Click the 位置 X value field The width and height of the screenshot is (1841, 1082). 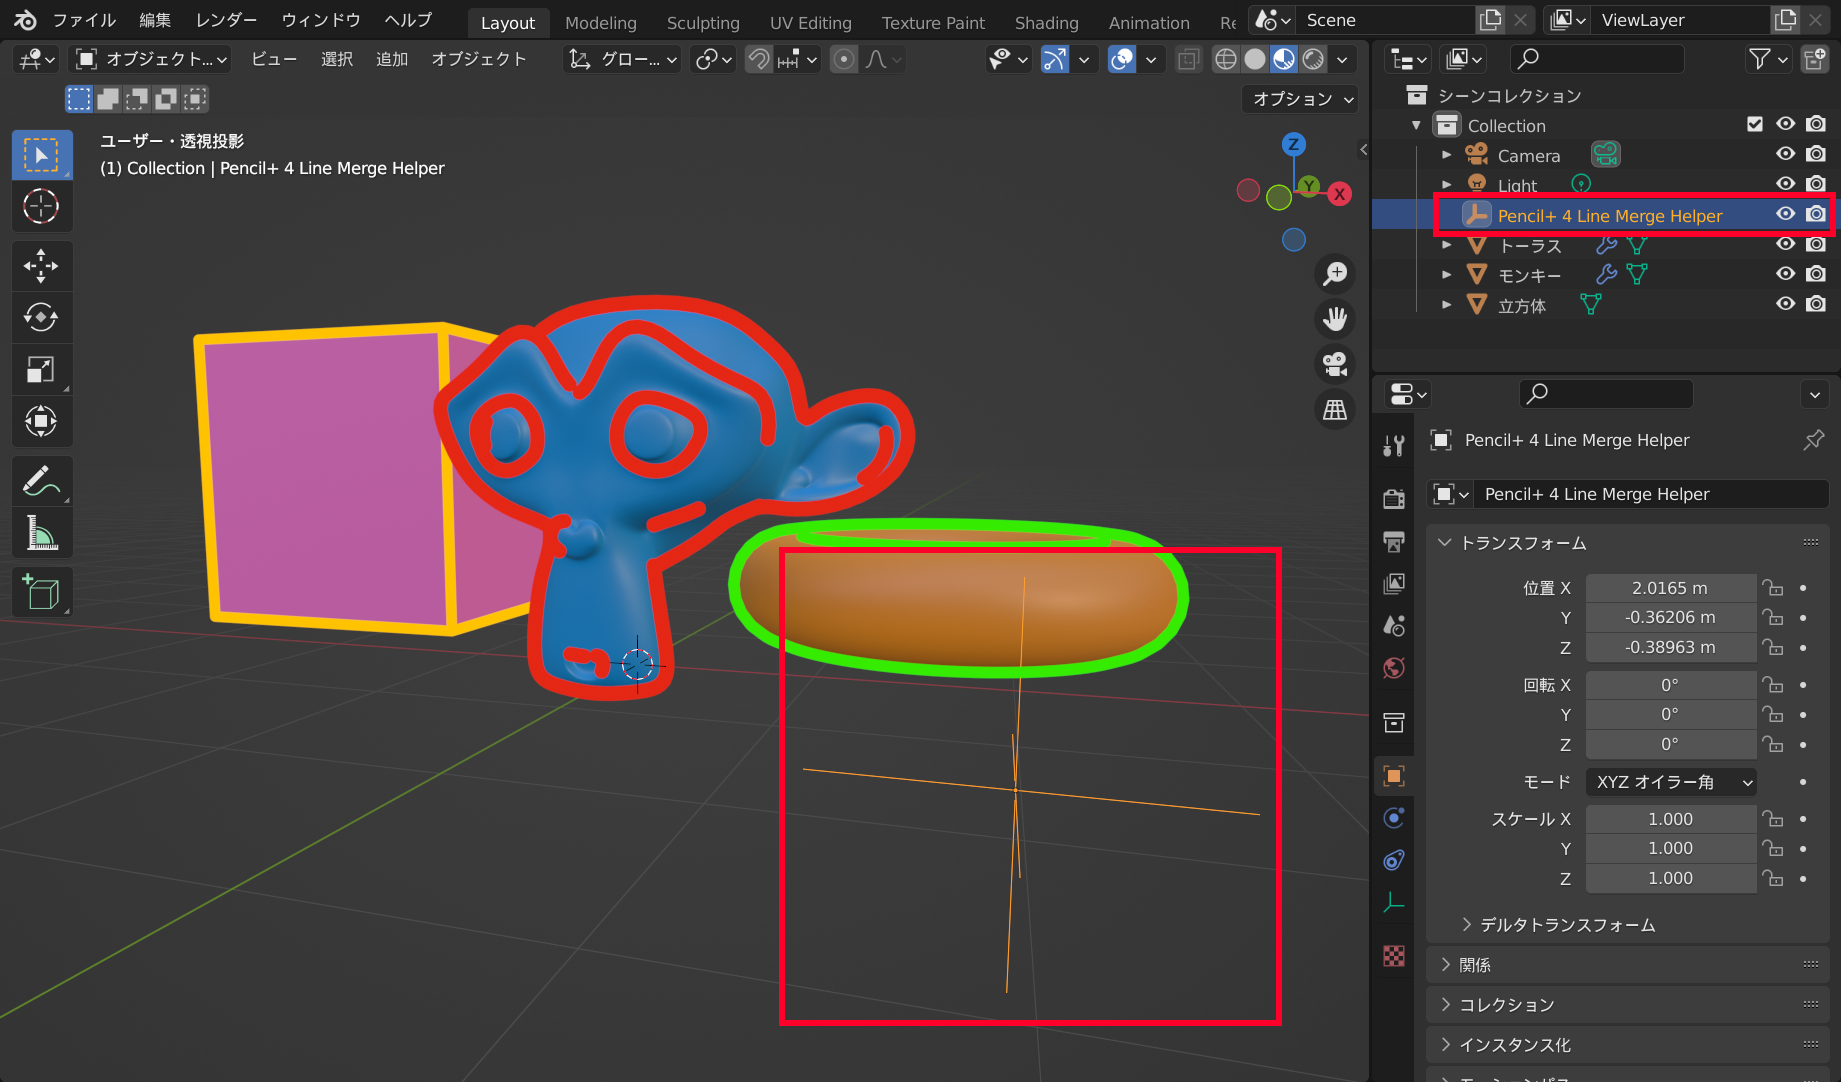[x=1670, y=588]
